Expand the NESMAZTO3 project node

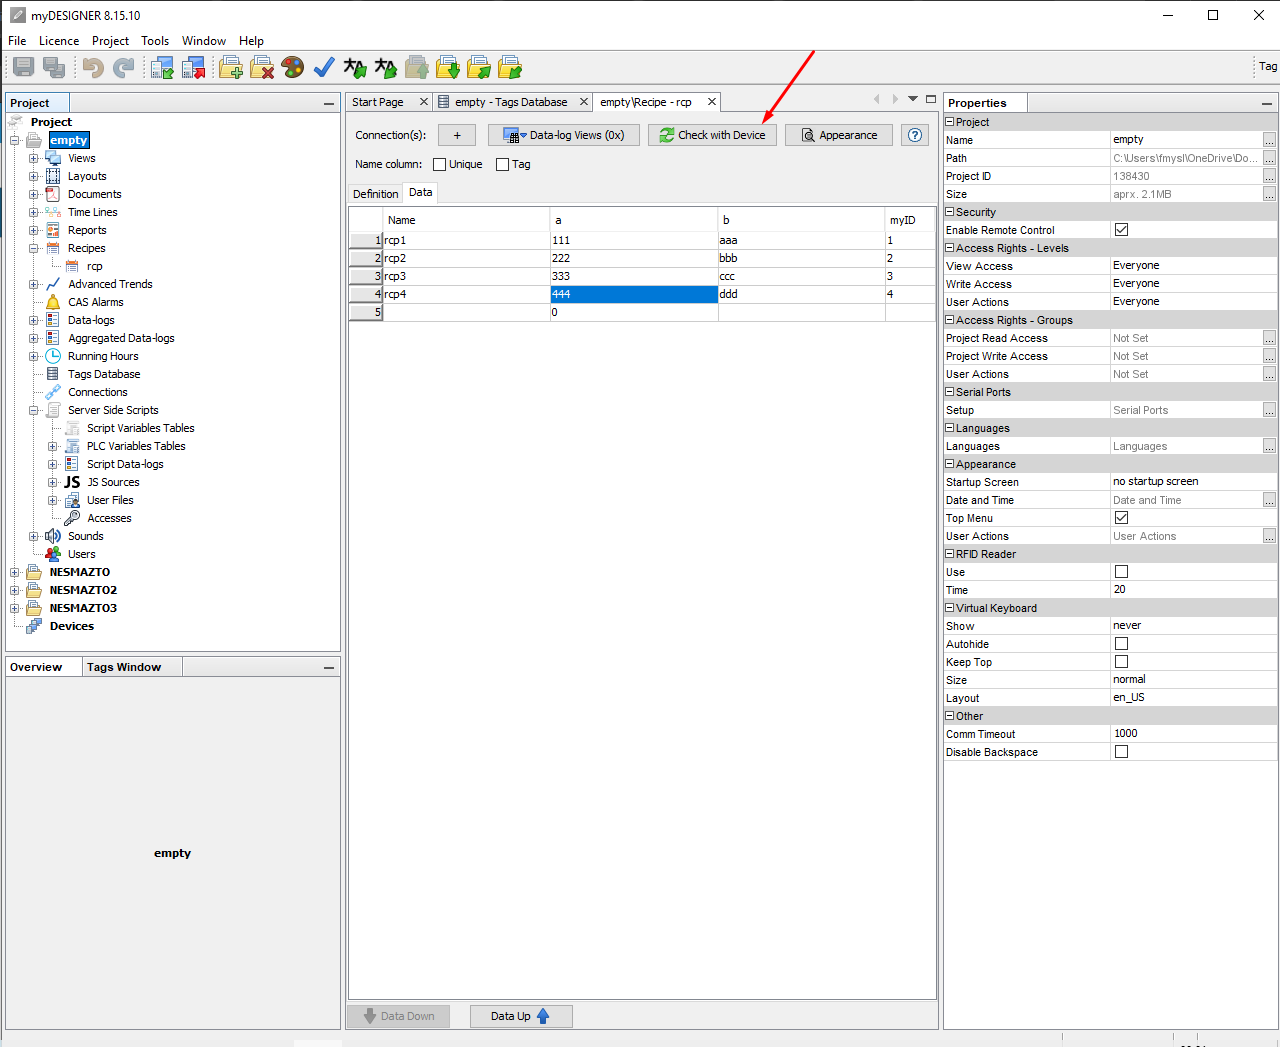[15, 608]
